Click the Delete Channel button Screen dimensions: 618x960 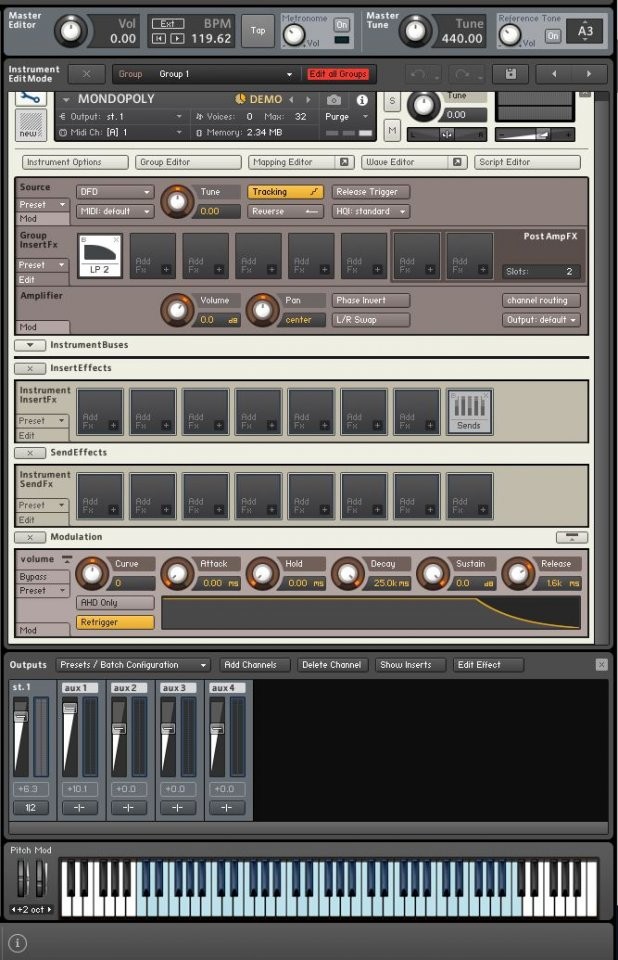[331, 665]
